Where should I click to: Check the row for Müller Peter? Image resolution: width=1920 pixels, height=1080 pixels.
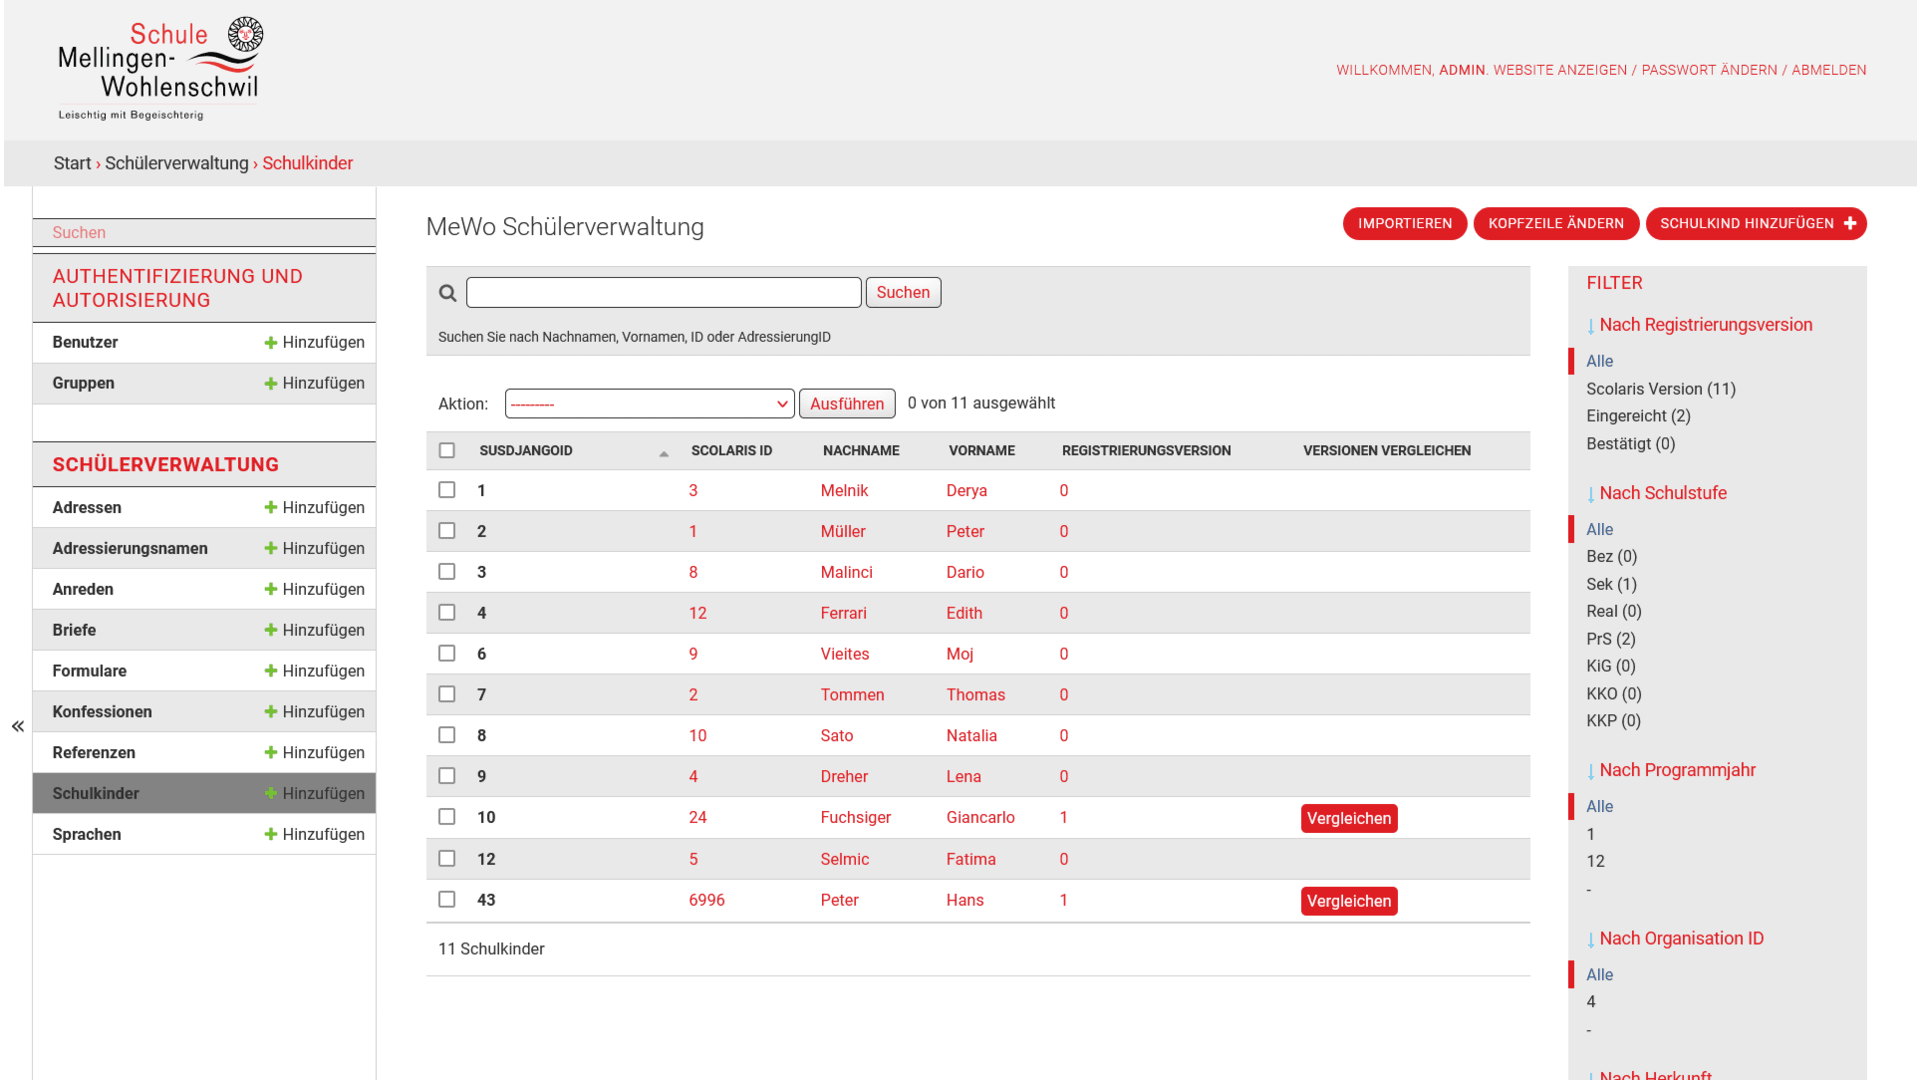(447, 531)
